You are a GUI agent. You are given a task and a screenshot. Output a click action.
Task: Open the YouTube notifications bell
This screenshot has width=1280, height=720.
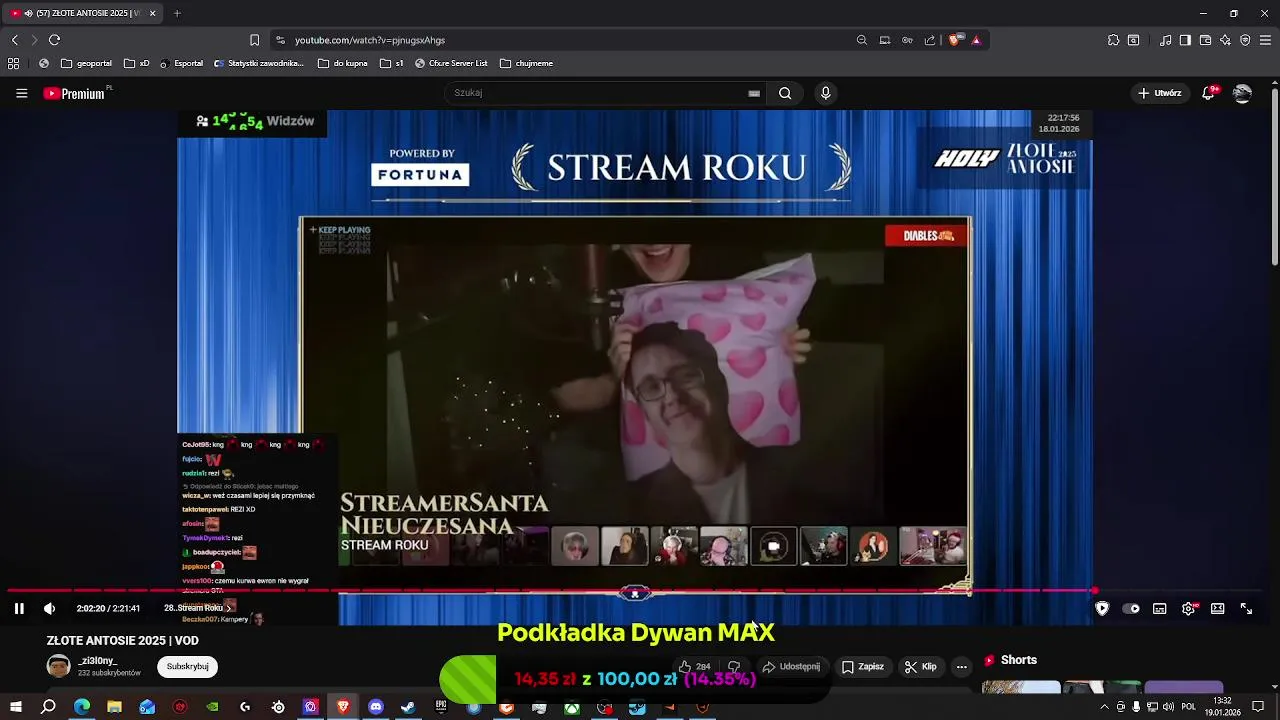pyautogui.click(x=1208, y=93)
